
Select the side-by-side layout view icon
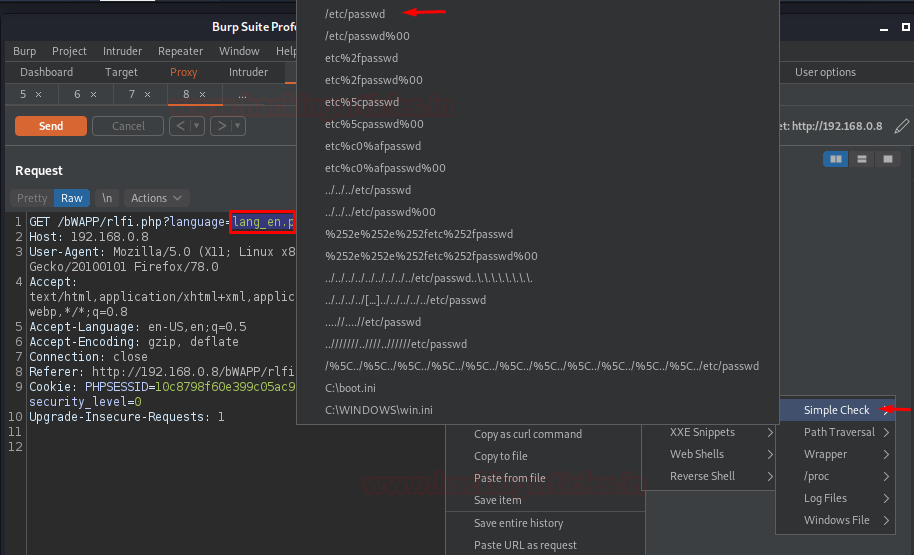coord(835,159)
